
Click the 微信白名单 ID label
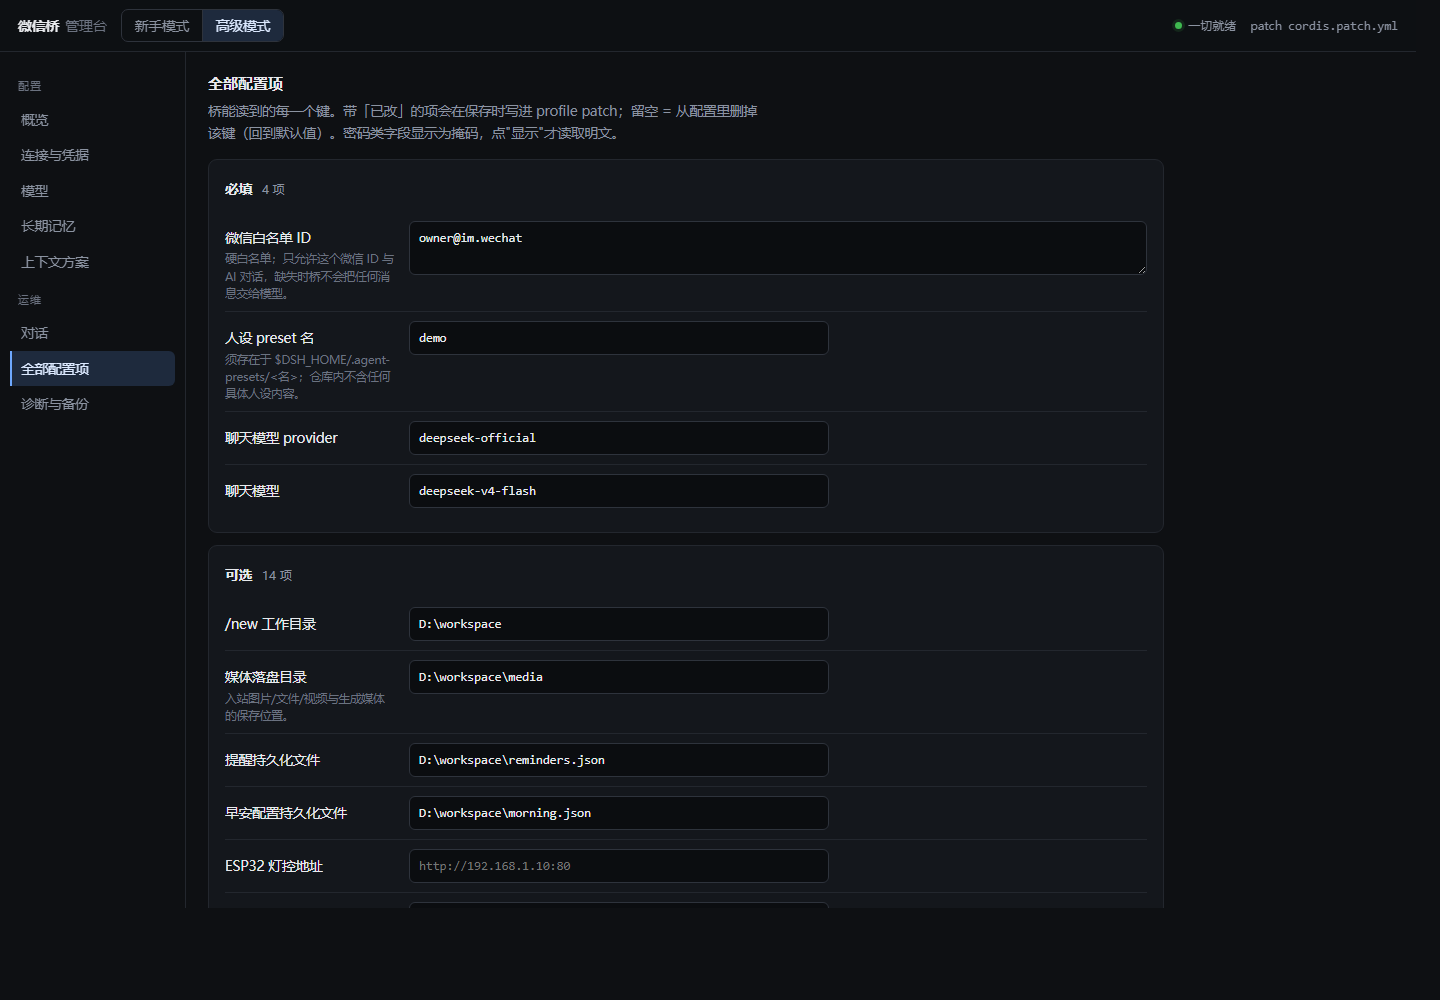[x=268, y=238]
